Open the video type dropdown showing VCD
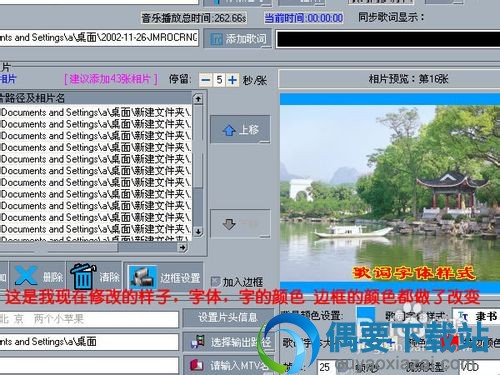The width and height of the screenshot is (500, 375). 480,367
